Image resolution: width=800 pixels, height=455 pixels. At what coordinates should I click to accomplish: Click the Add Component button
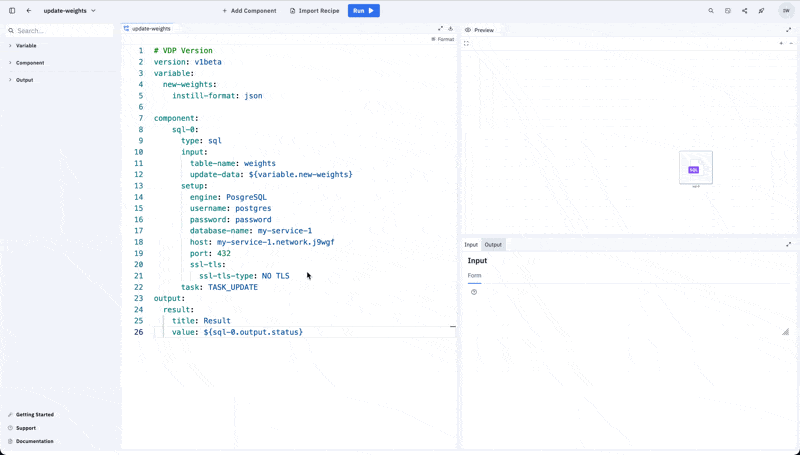[249, 11]
